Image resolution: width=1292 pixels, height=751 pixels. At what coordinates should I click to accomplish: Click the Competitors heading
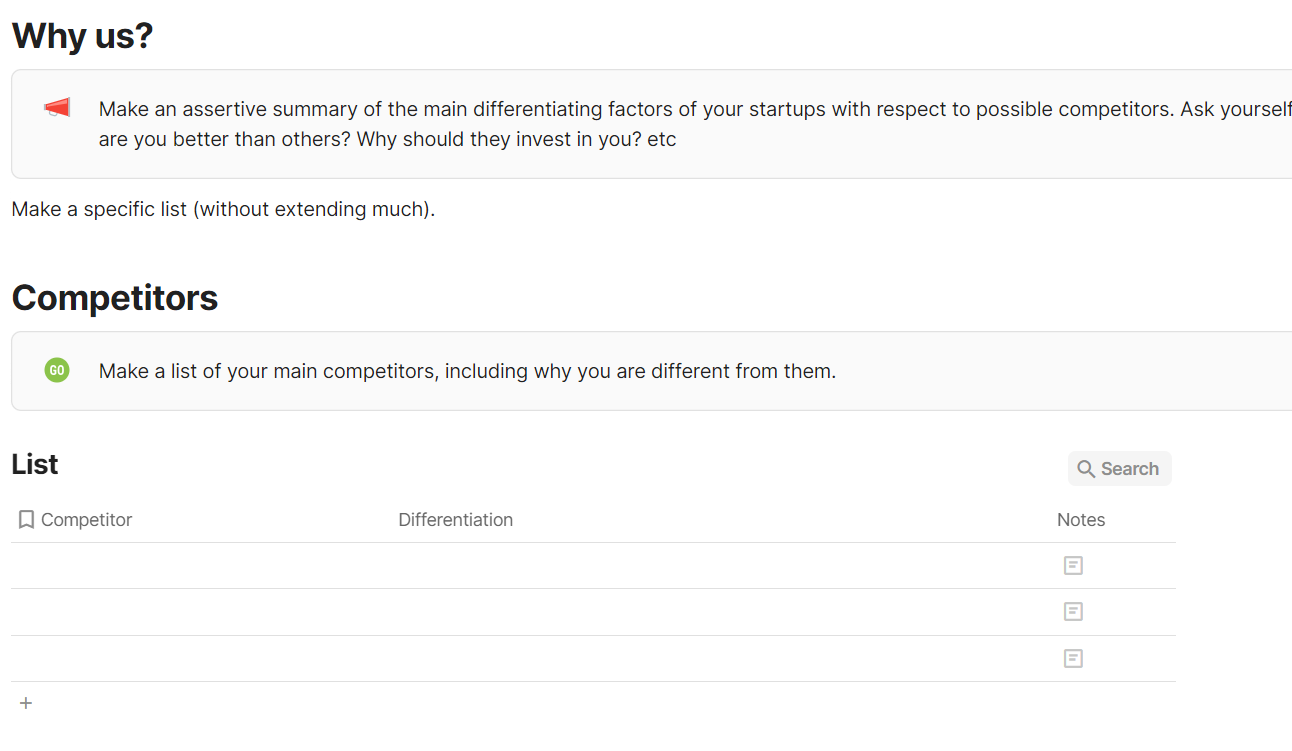115,298
